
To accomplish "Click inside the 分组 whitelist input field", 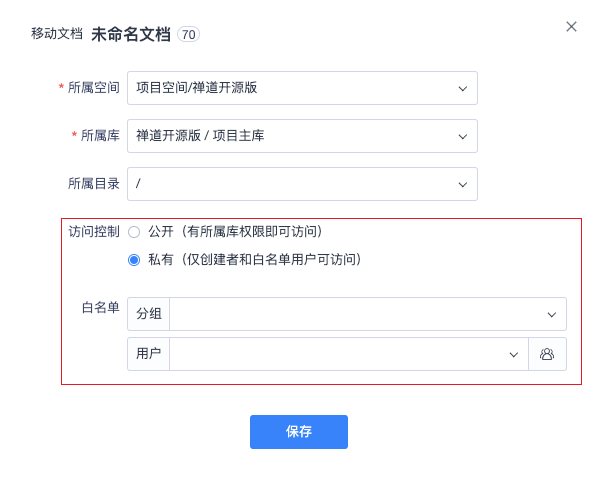I will coord(368,314).
